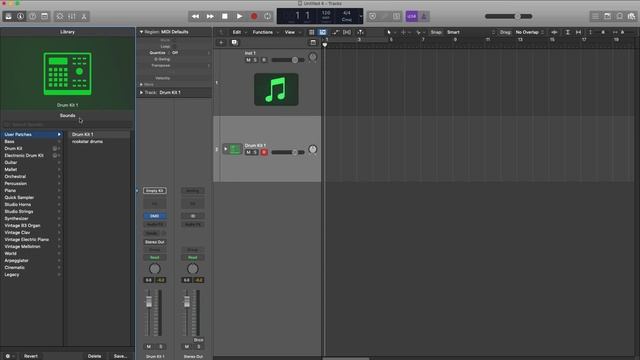This screenshot has width=640, height=360.
Task: Click the grid view button in tracks menu bar
Action: (311, 32)
